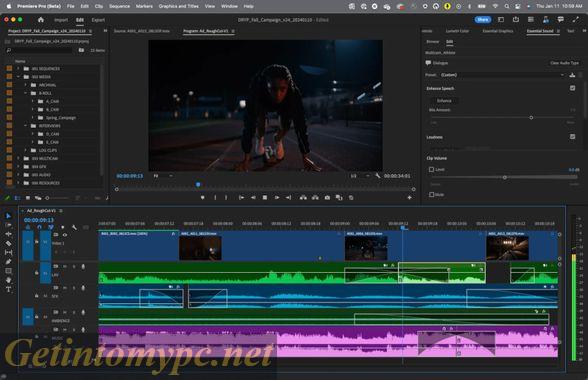The height and width of the screenshot is (380, 588).
Task: Click the blue Share button
Action: [483, 20]
